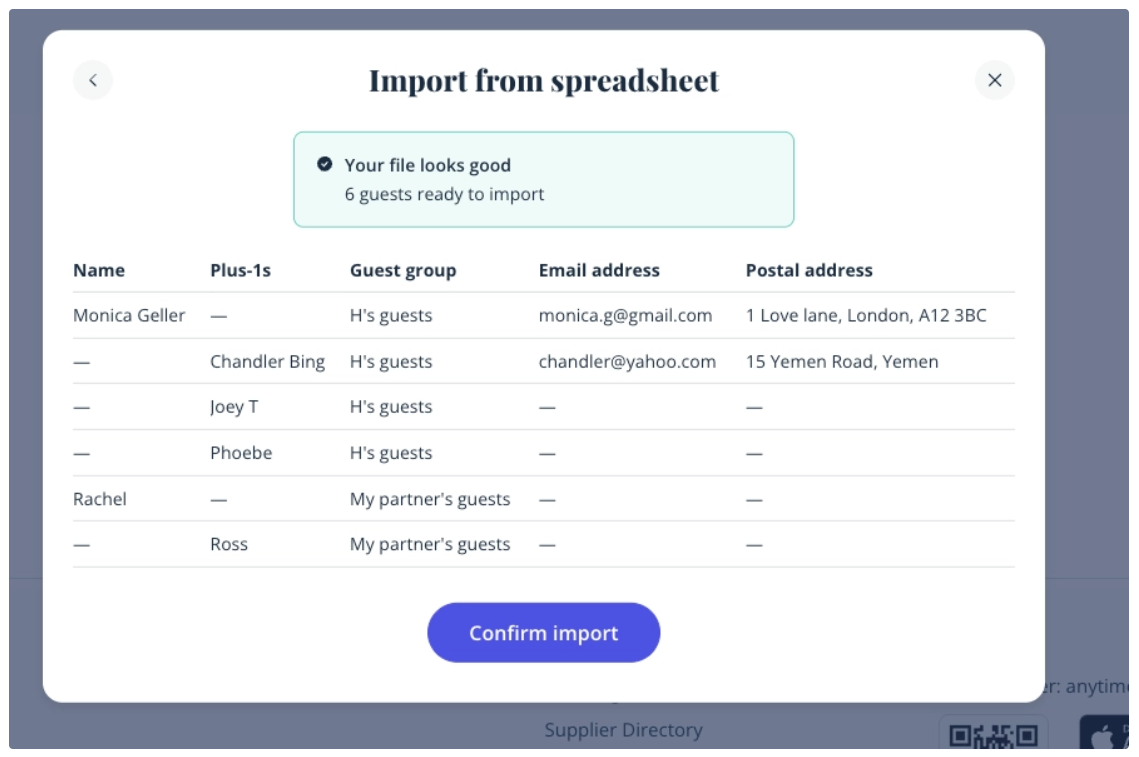Select the Ross plus-one cell
This screenshot has width=1139, height=757.
click(x=229, y=545)
